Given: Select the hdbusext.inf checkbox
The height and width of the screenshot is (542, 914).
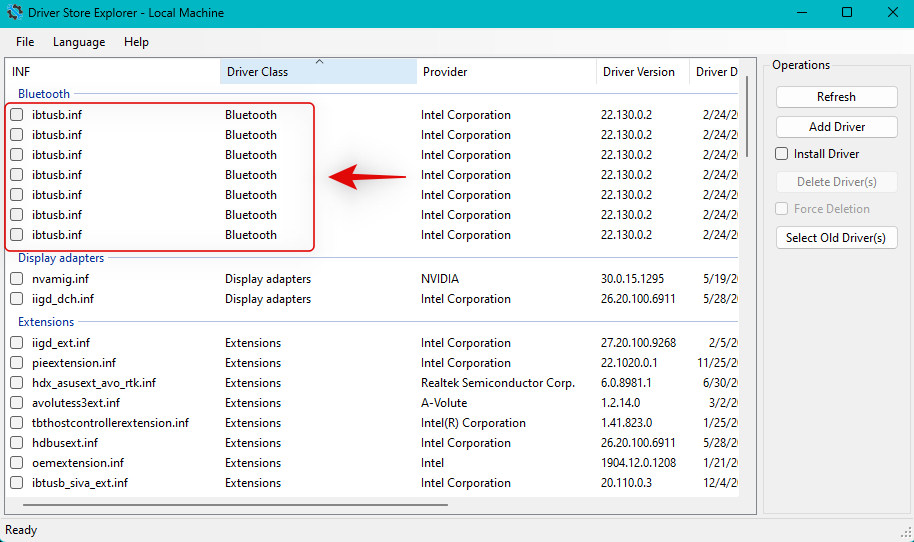Looking at the screenshot, I should point(17,443).
